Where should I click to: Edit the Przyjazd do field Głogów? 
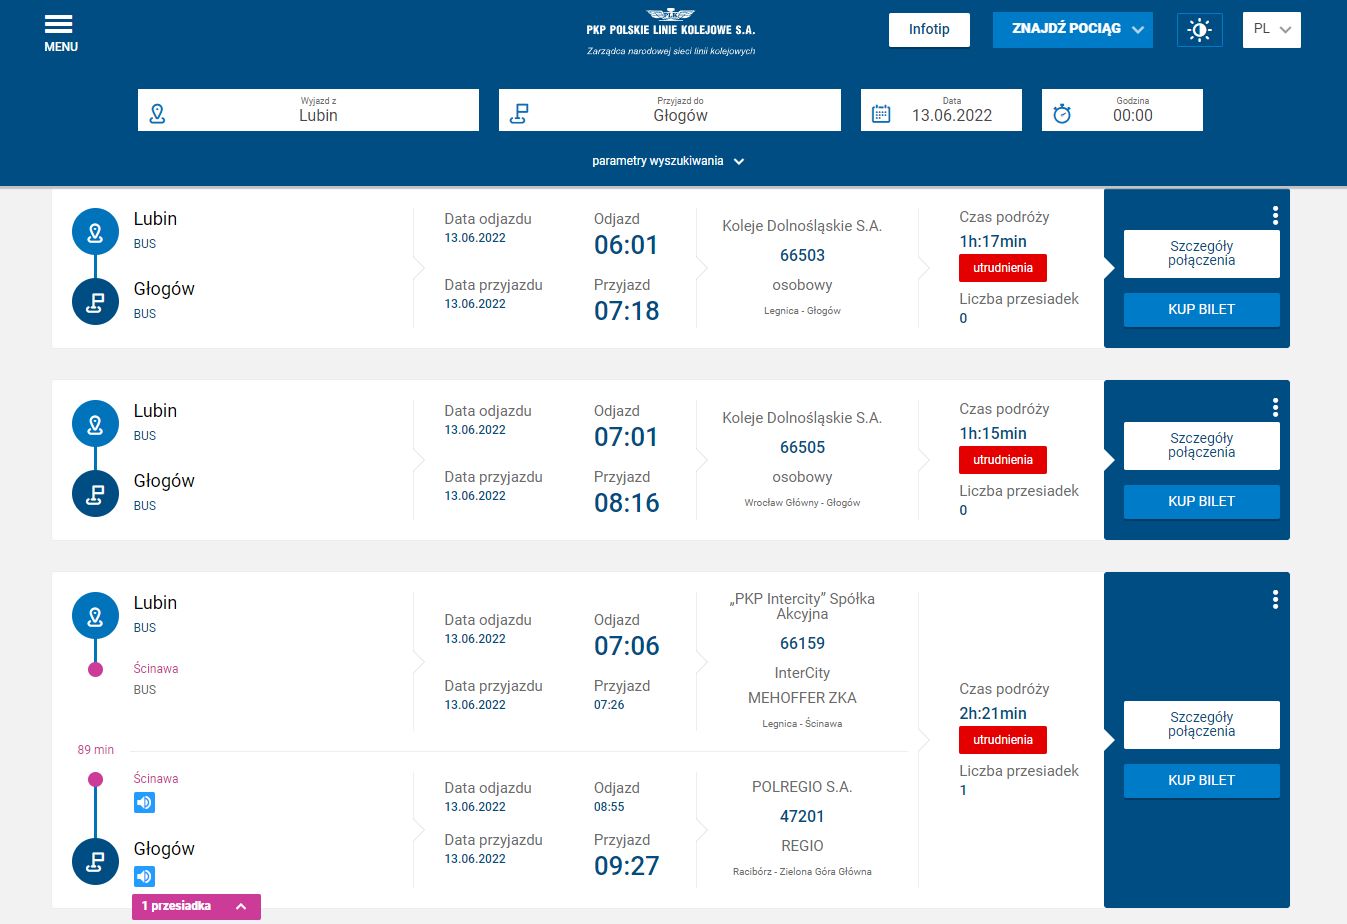coord(670,110)
